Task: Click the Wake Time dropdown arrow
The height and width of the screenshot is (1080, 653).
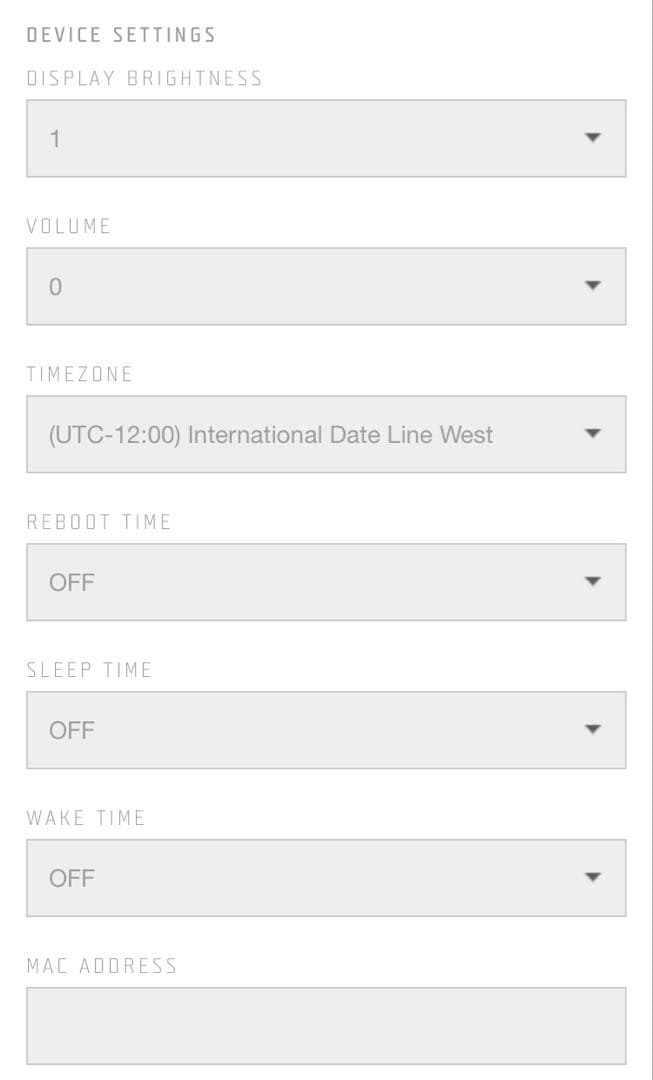Action: (592, 878)
